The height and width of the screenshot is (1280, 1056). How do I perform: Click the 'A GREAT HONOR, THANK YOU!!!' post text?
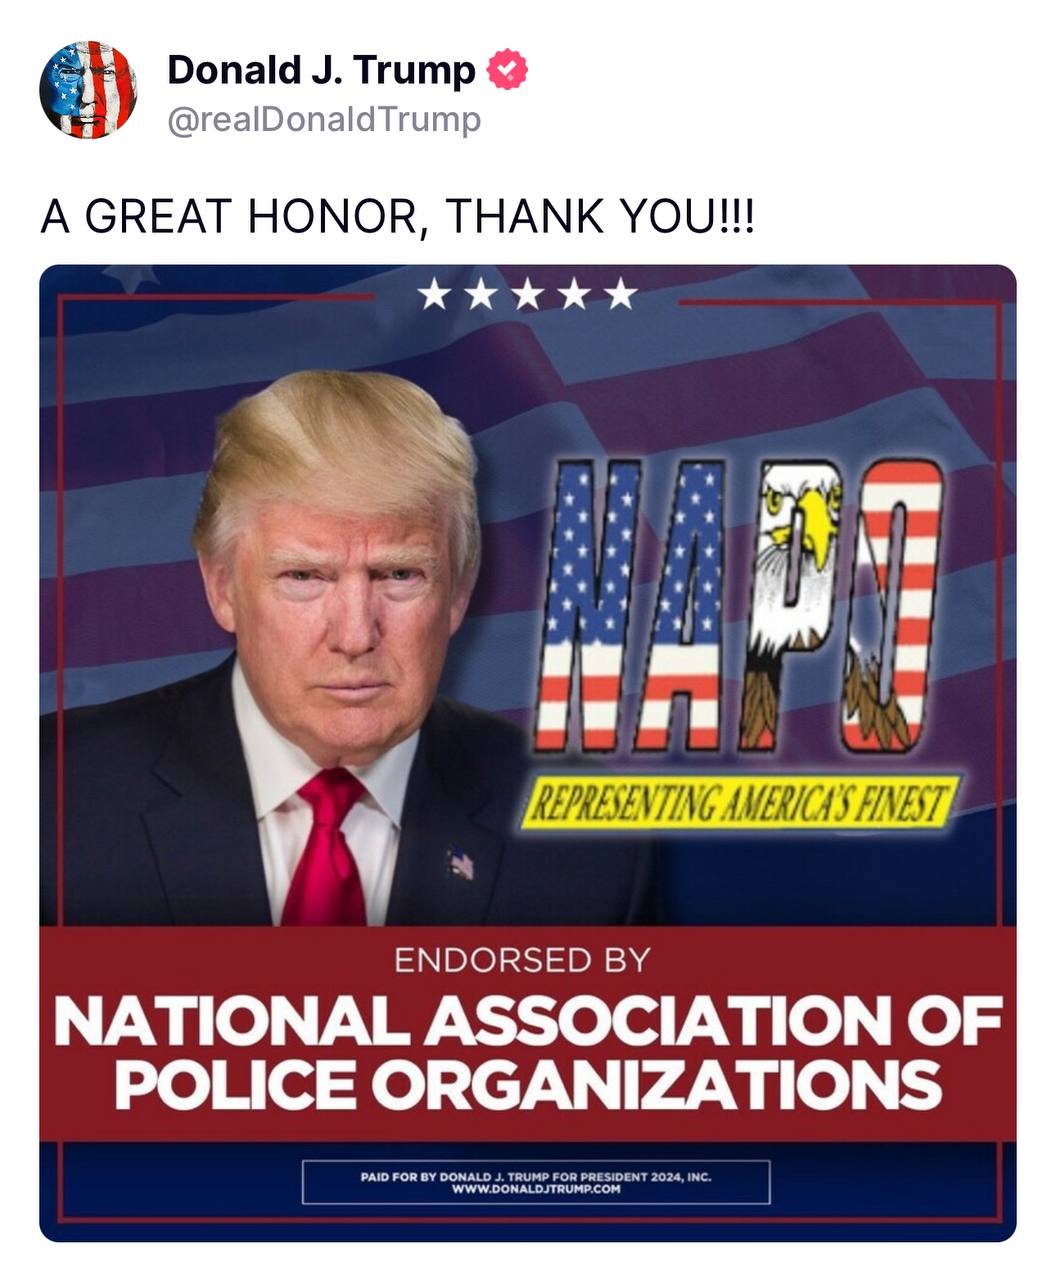(x=396, y=216)
